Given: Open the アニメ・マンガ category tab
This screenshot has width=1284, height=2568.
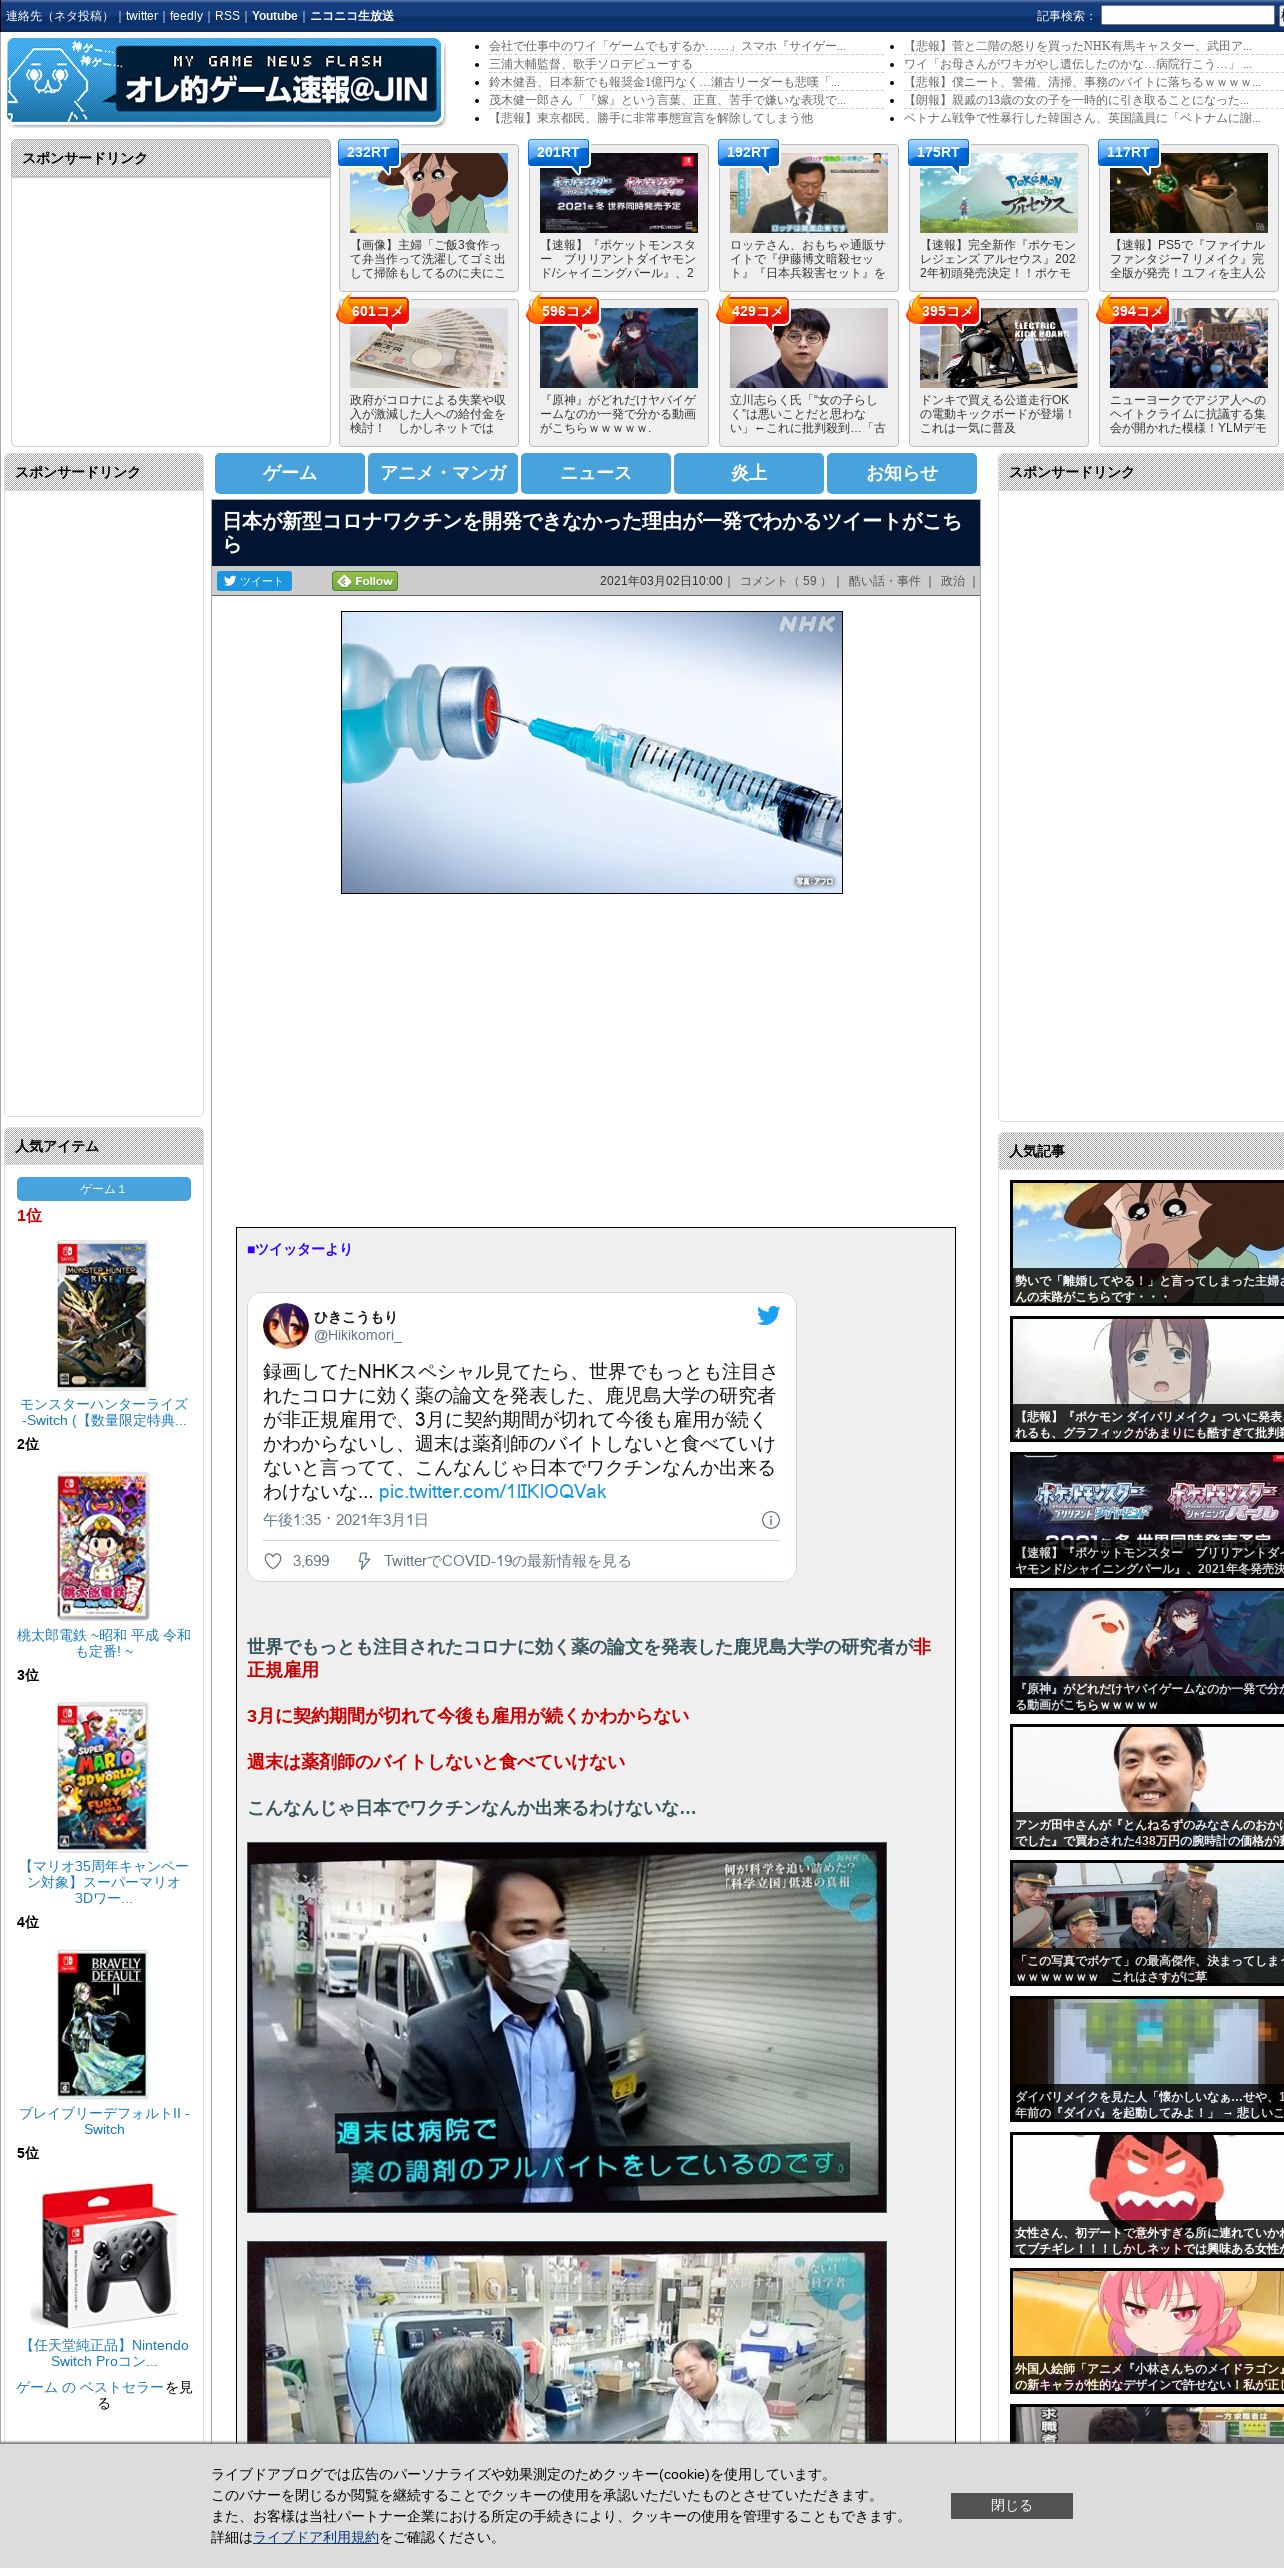Looking at the screenshot, I should [443, 473].
